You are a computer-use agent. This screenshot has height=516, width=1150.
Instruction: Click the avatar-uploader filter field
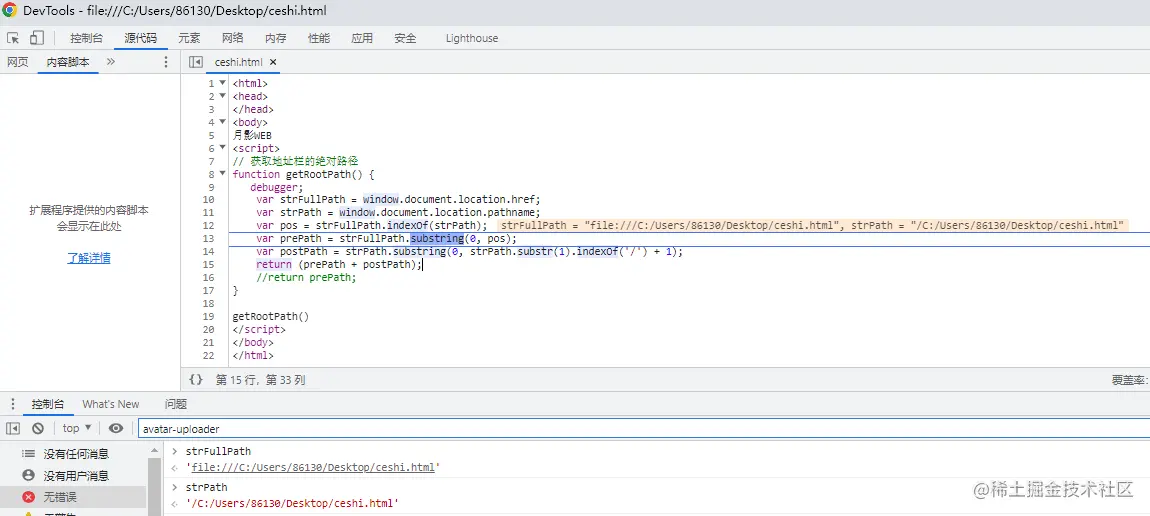click(x=644, y=429)
